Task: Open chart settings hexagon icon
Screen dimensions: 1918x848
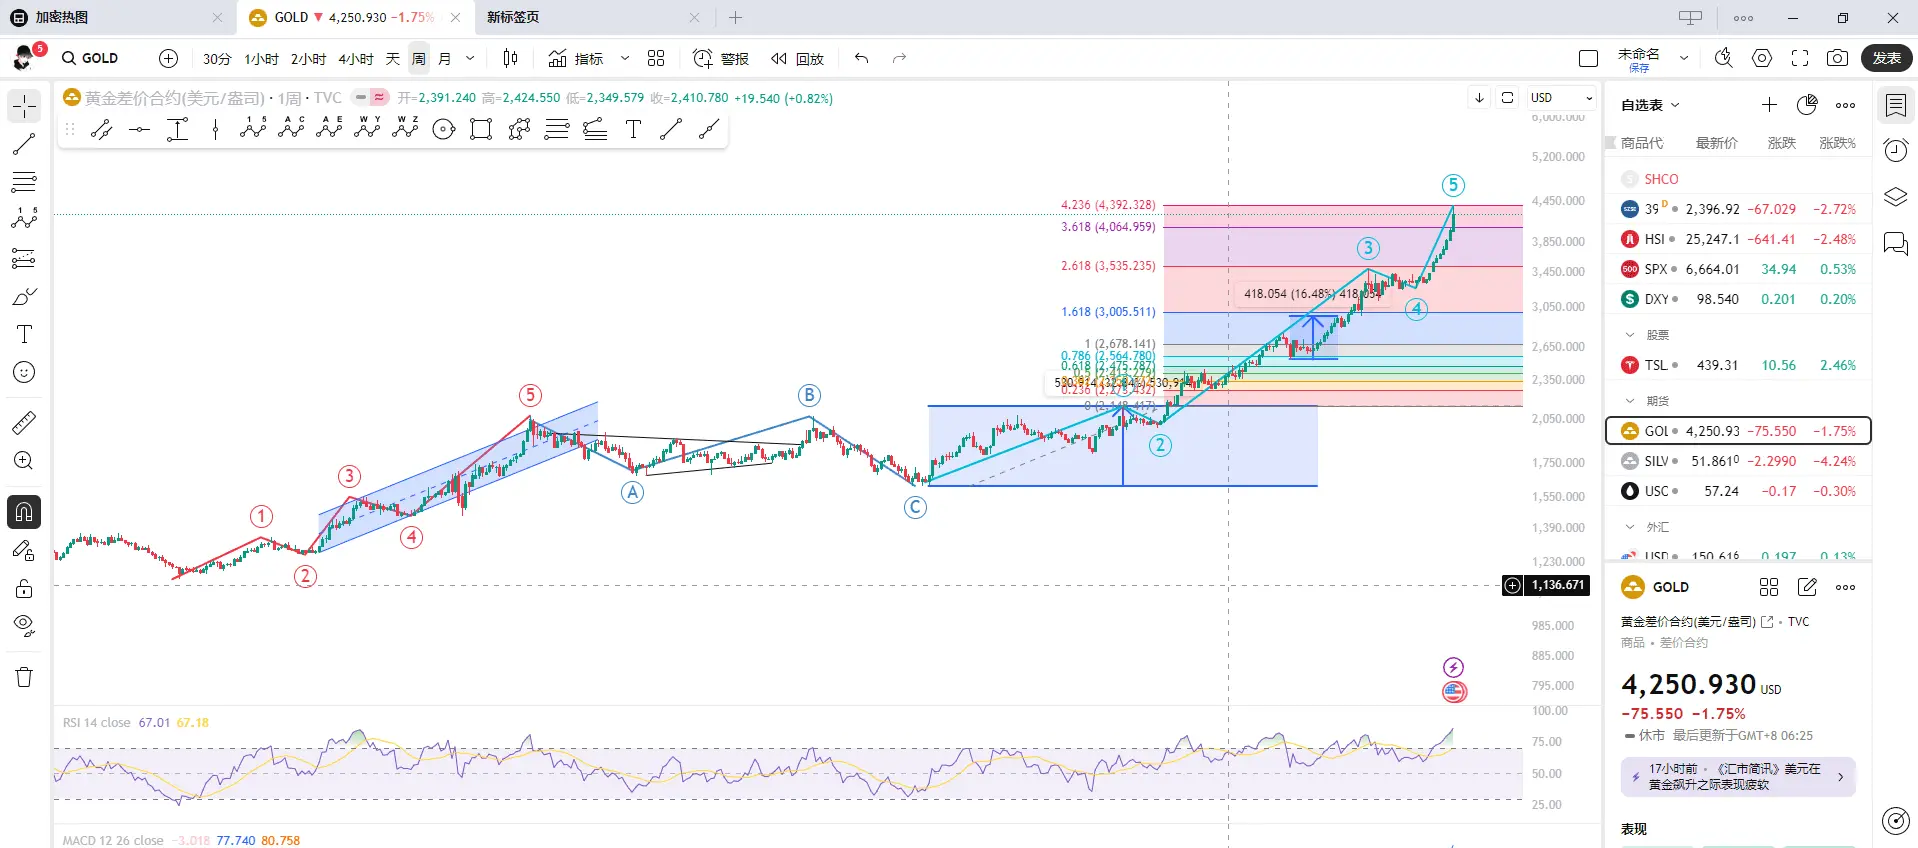Action: (1762, 58)
